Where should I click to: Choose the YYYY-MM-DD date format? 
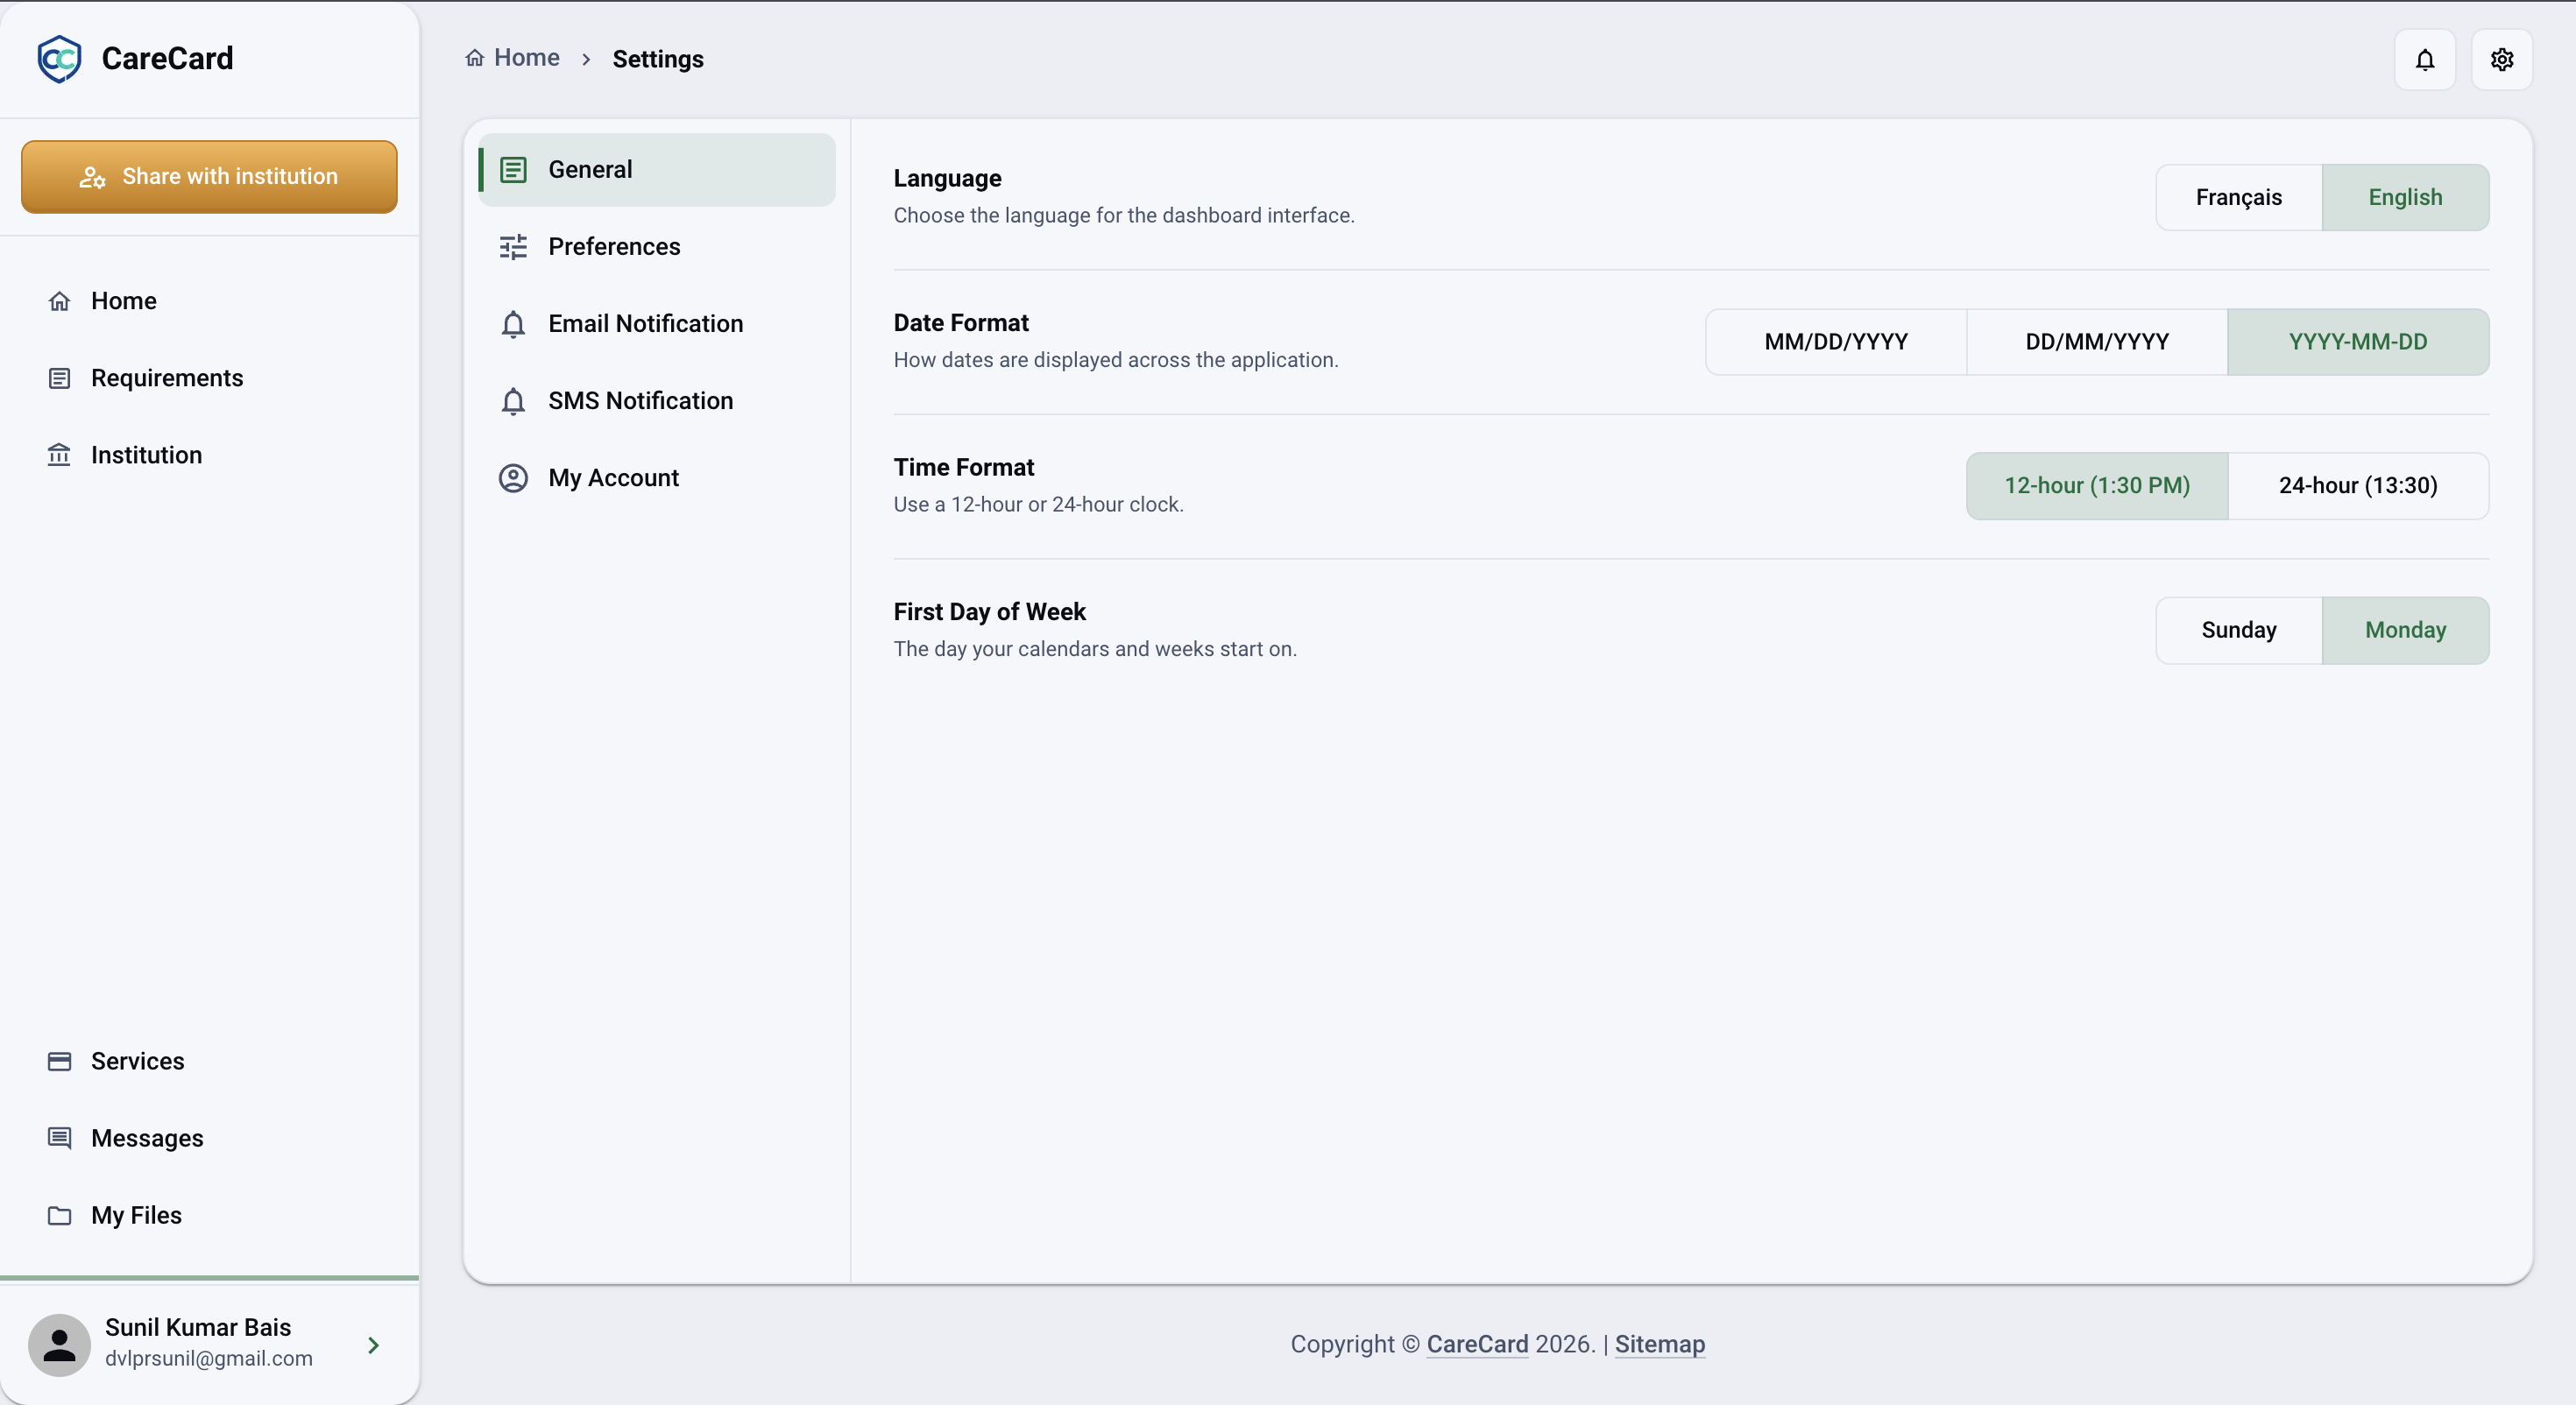2357,342
